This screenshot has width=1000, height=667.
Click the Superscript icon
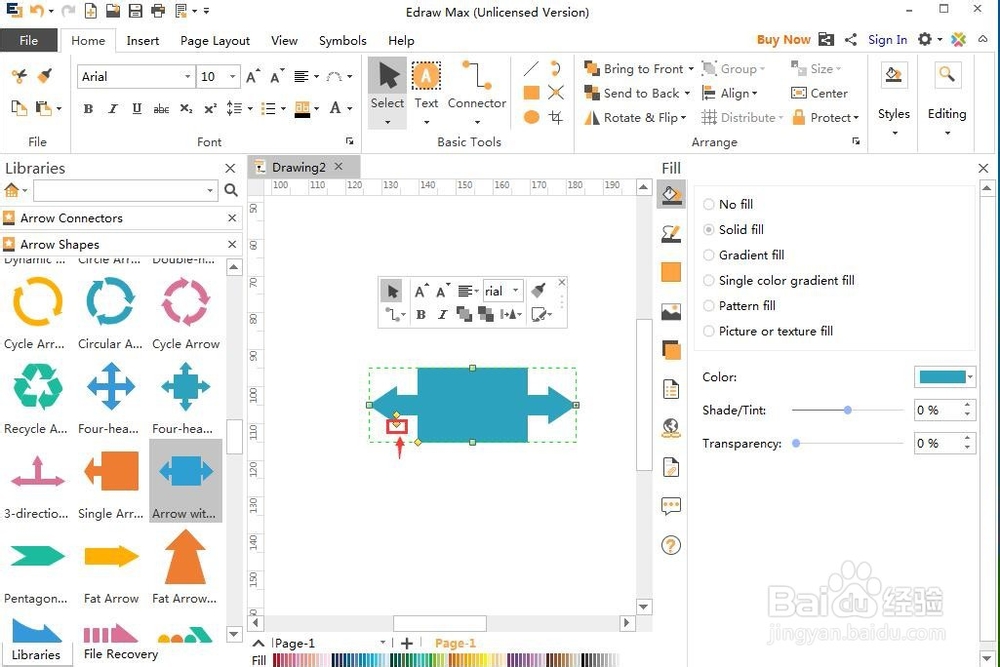pos(210,108)
